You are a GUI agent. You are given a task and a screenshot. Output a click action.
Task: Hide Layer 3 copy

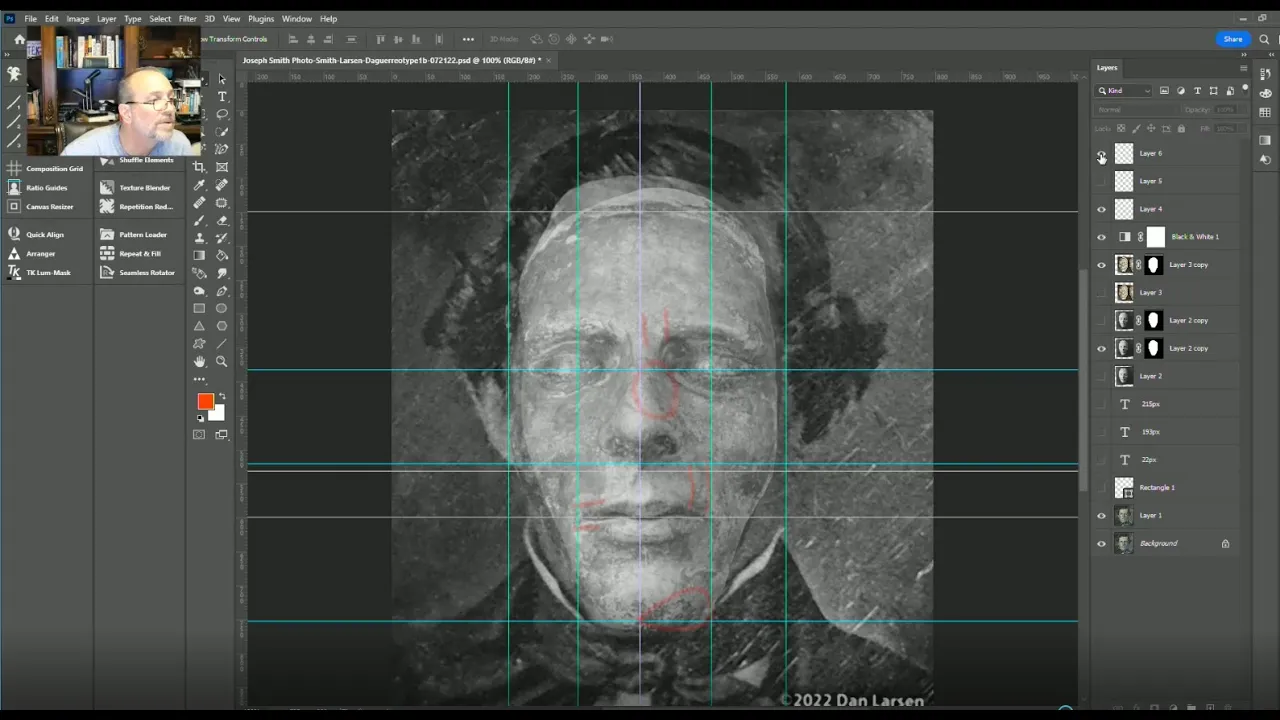click(x=1101, y=265)
